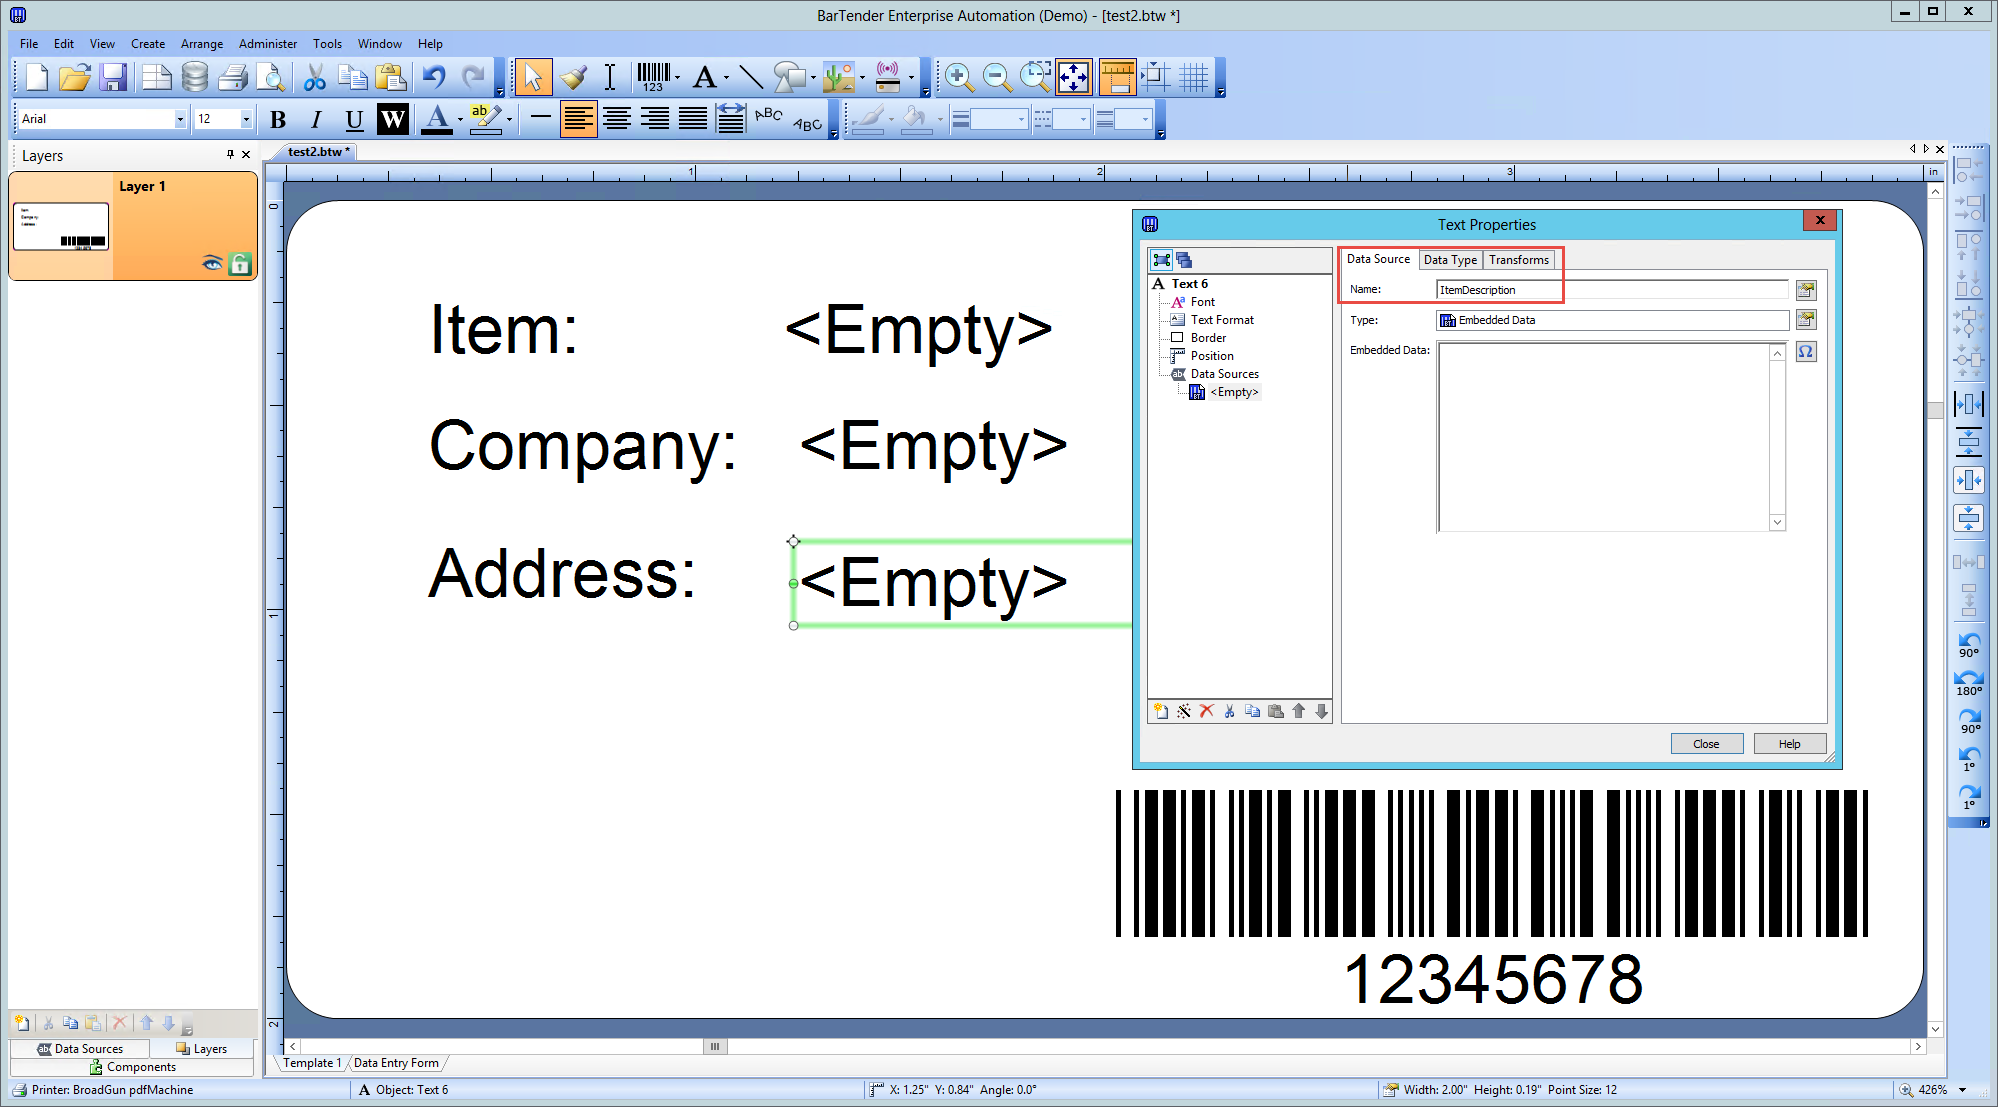This screenshot has width=1998, height=1107.
Task: Open the shape tool dropdown arrow
Action: [x=813, y=77]
